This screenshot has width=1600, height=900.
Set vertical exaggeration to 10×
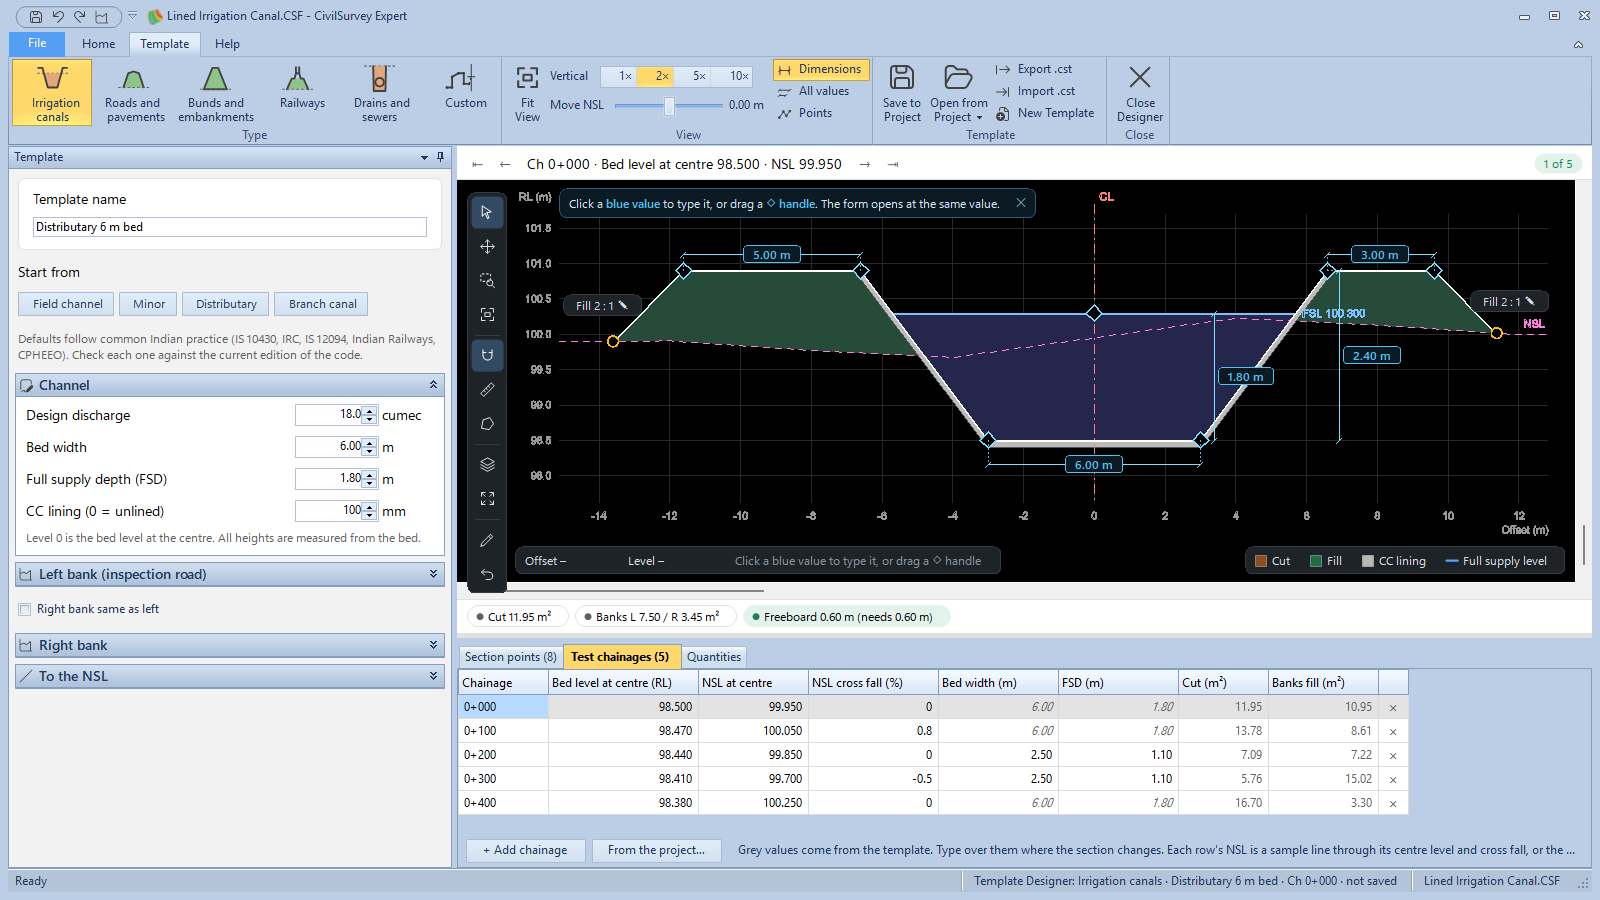coord(738,76)
